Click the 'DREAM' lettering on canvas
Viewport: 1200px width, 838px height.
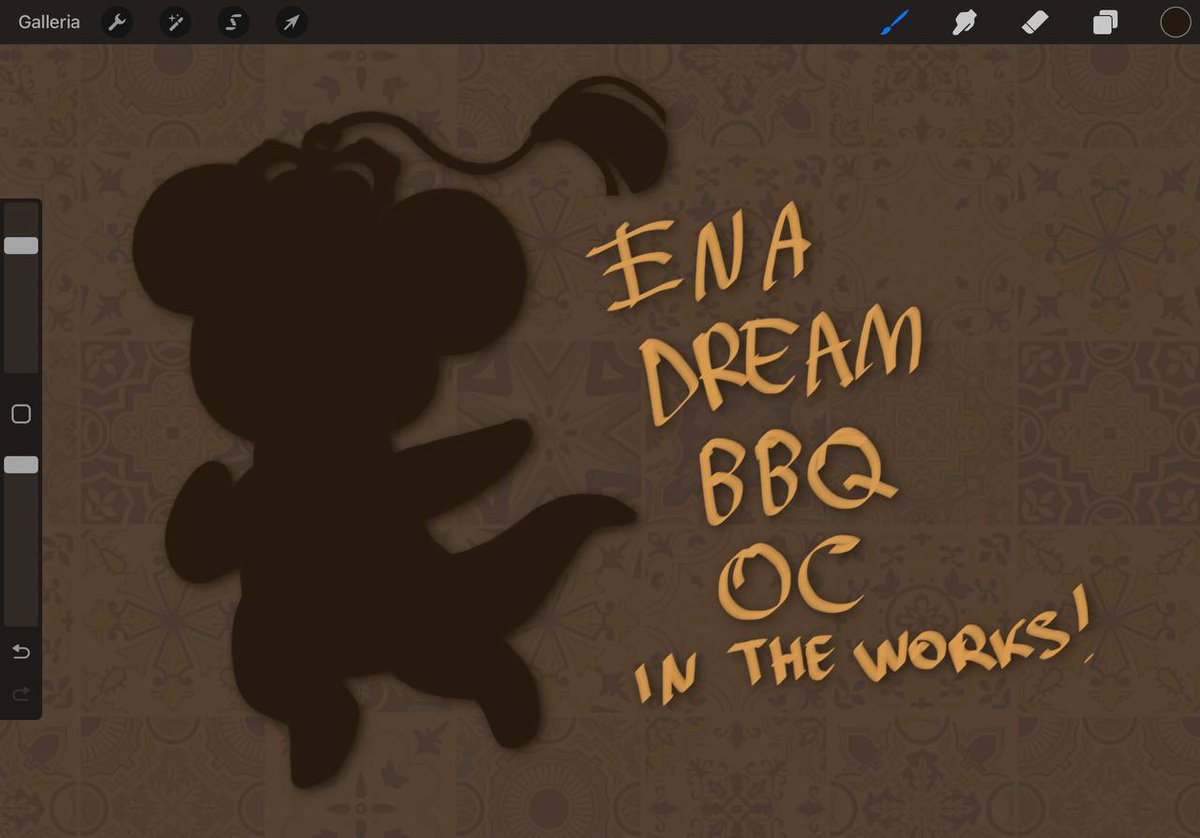[x=782, y=365]
